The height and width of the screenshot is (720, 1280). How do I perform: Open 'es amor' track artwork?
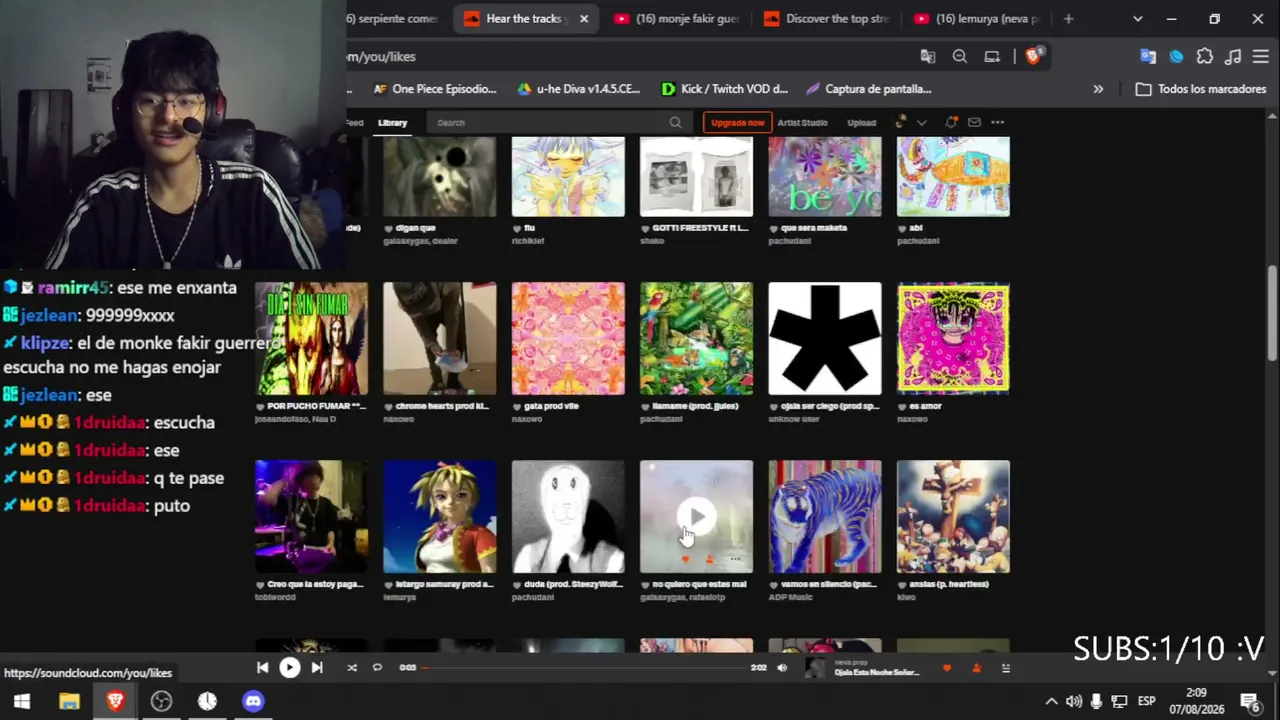(x=953, y=339)
